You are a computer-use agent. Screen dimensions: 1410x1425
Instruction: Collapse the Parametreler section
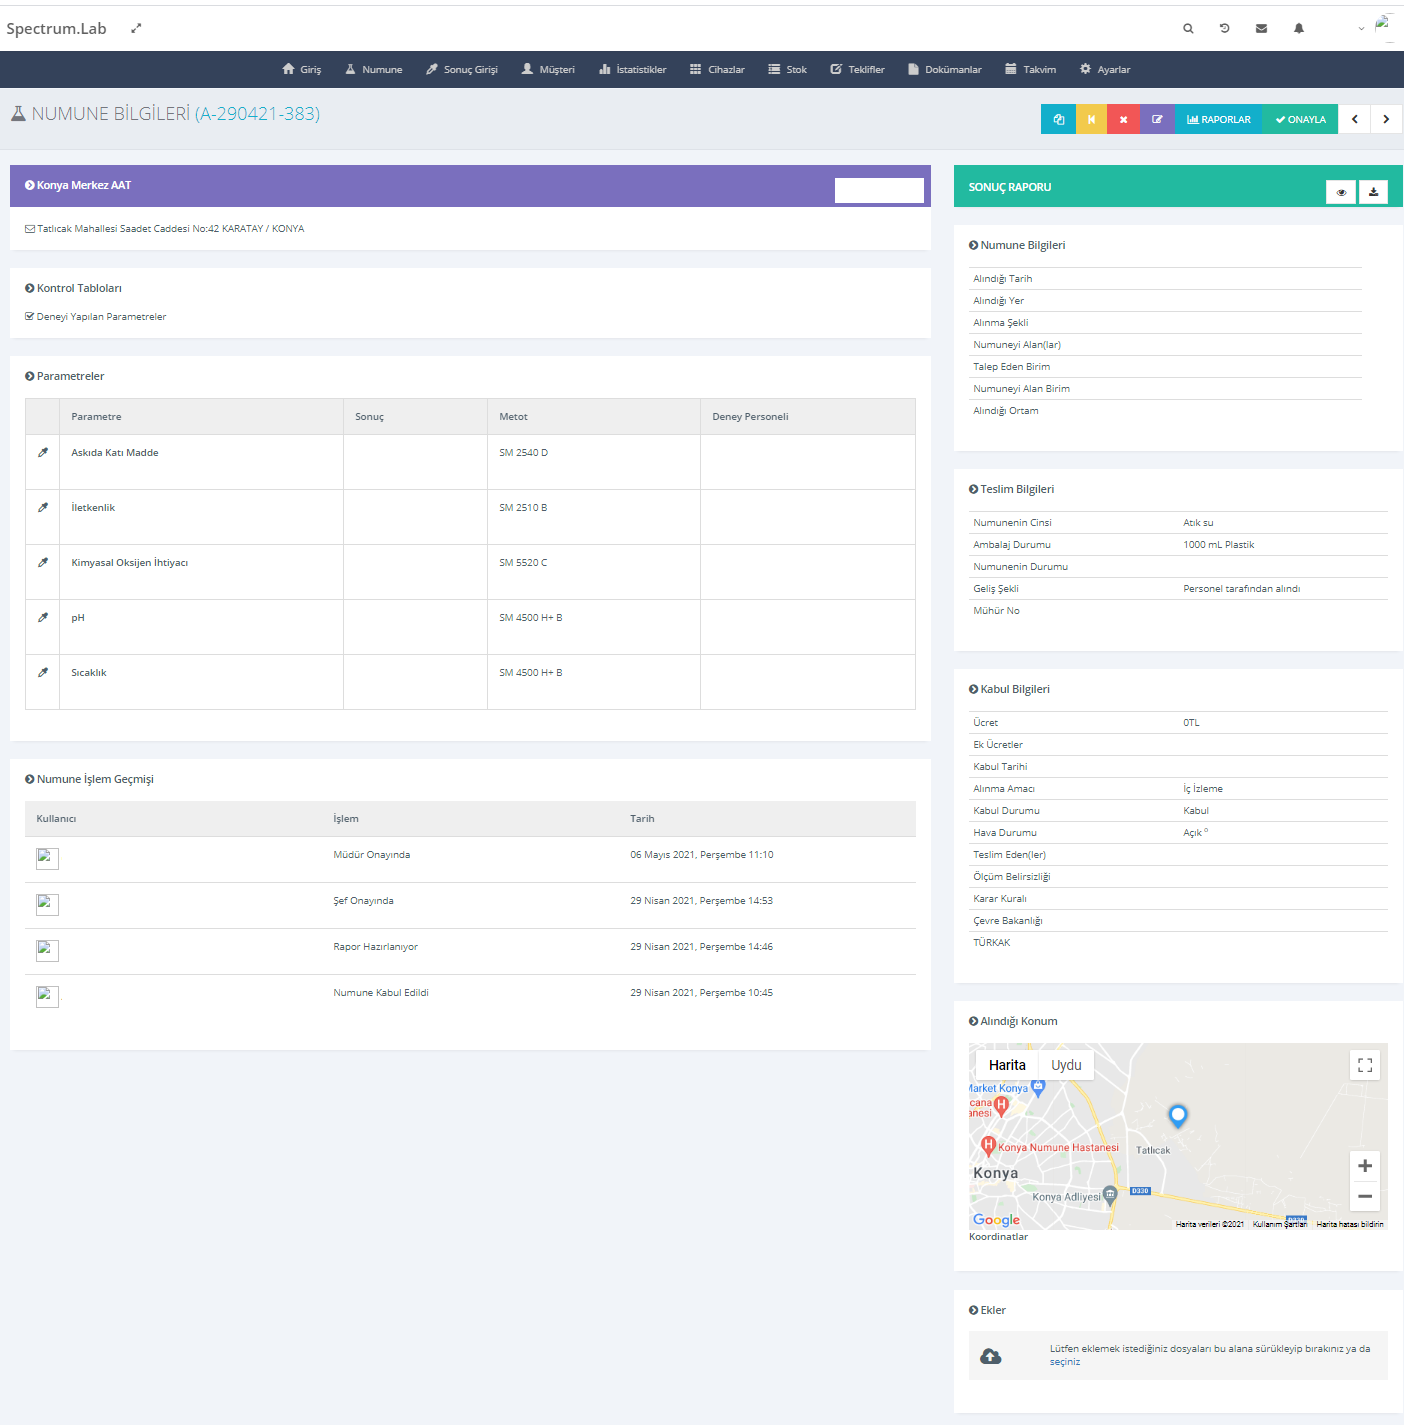[30, 377]
